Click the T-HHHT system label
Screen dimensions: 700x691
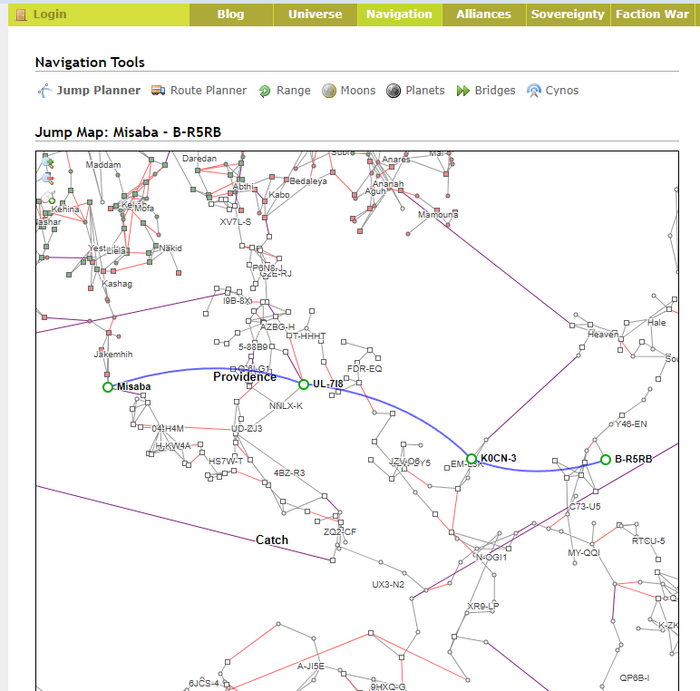coord(309,336)
